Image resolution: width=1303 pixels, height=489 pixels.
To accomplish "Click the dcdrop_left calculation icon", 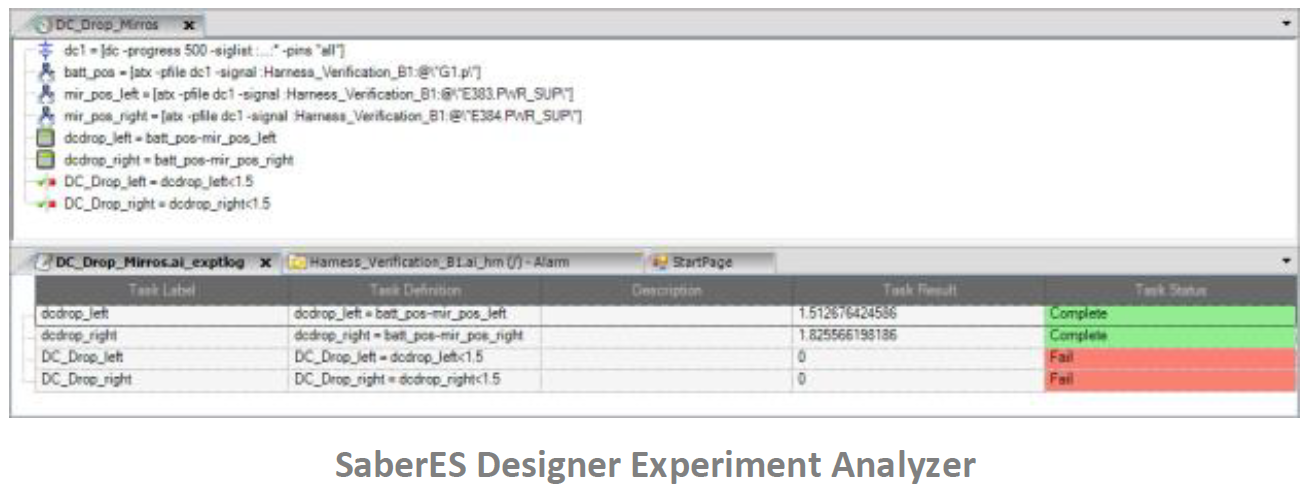I will 45,138.
